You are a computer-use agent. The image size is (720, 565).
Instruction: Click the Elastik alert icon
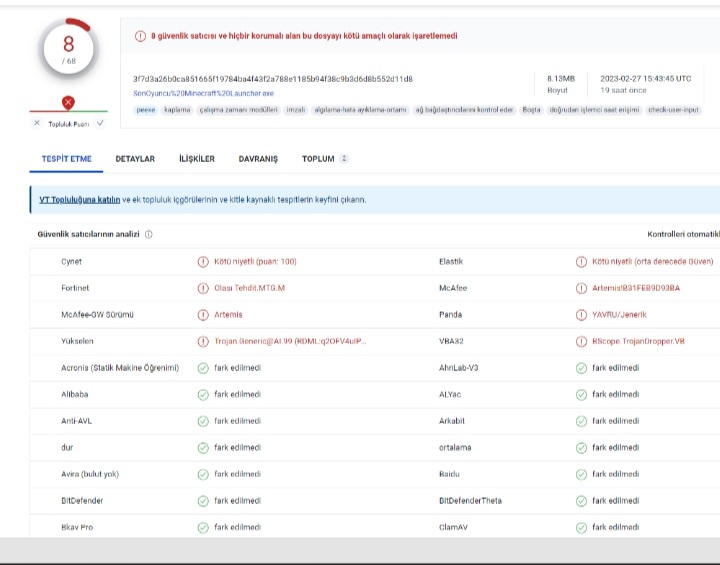coord(581,262)
